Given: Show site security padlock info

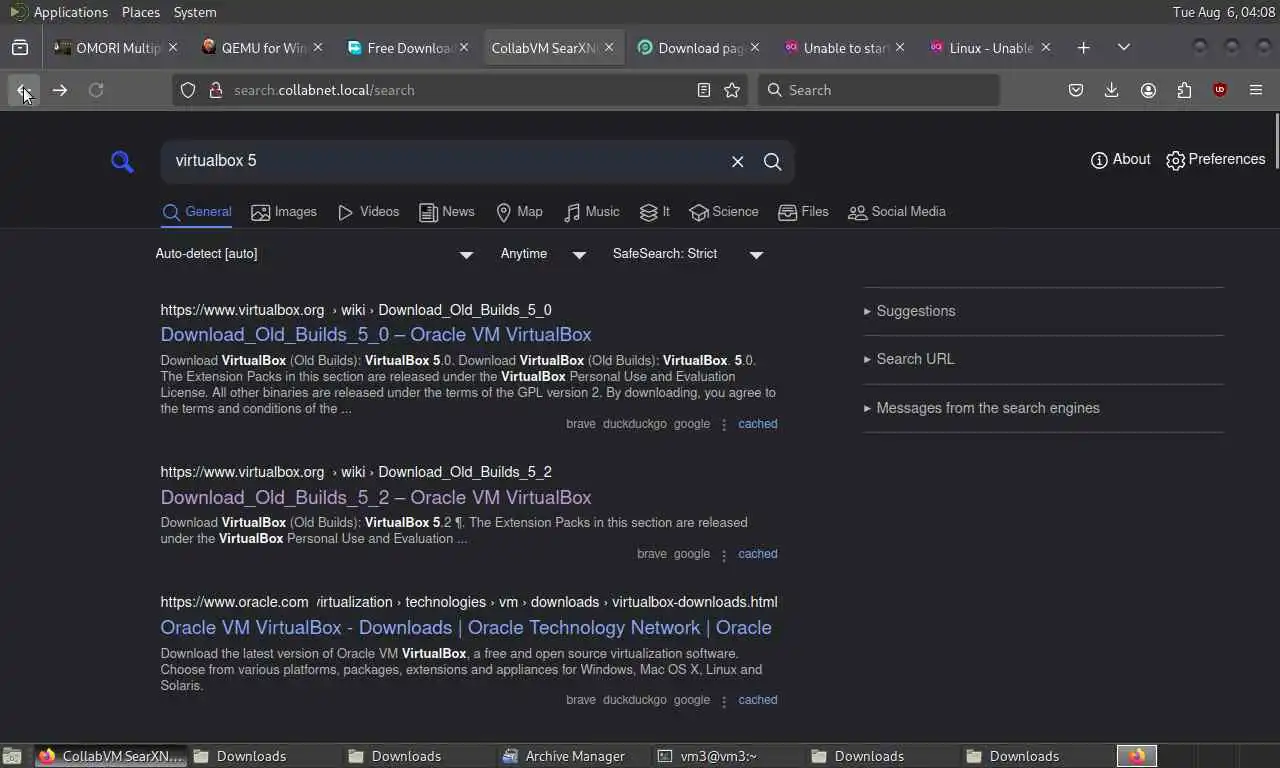Looking at the screenshot, I should [215, 90].
